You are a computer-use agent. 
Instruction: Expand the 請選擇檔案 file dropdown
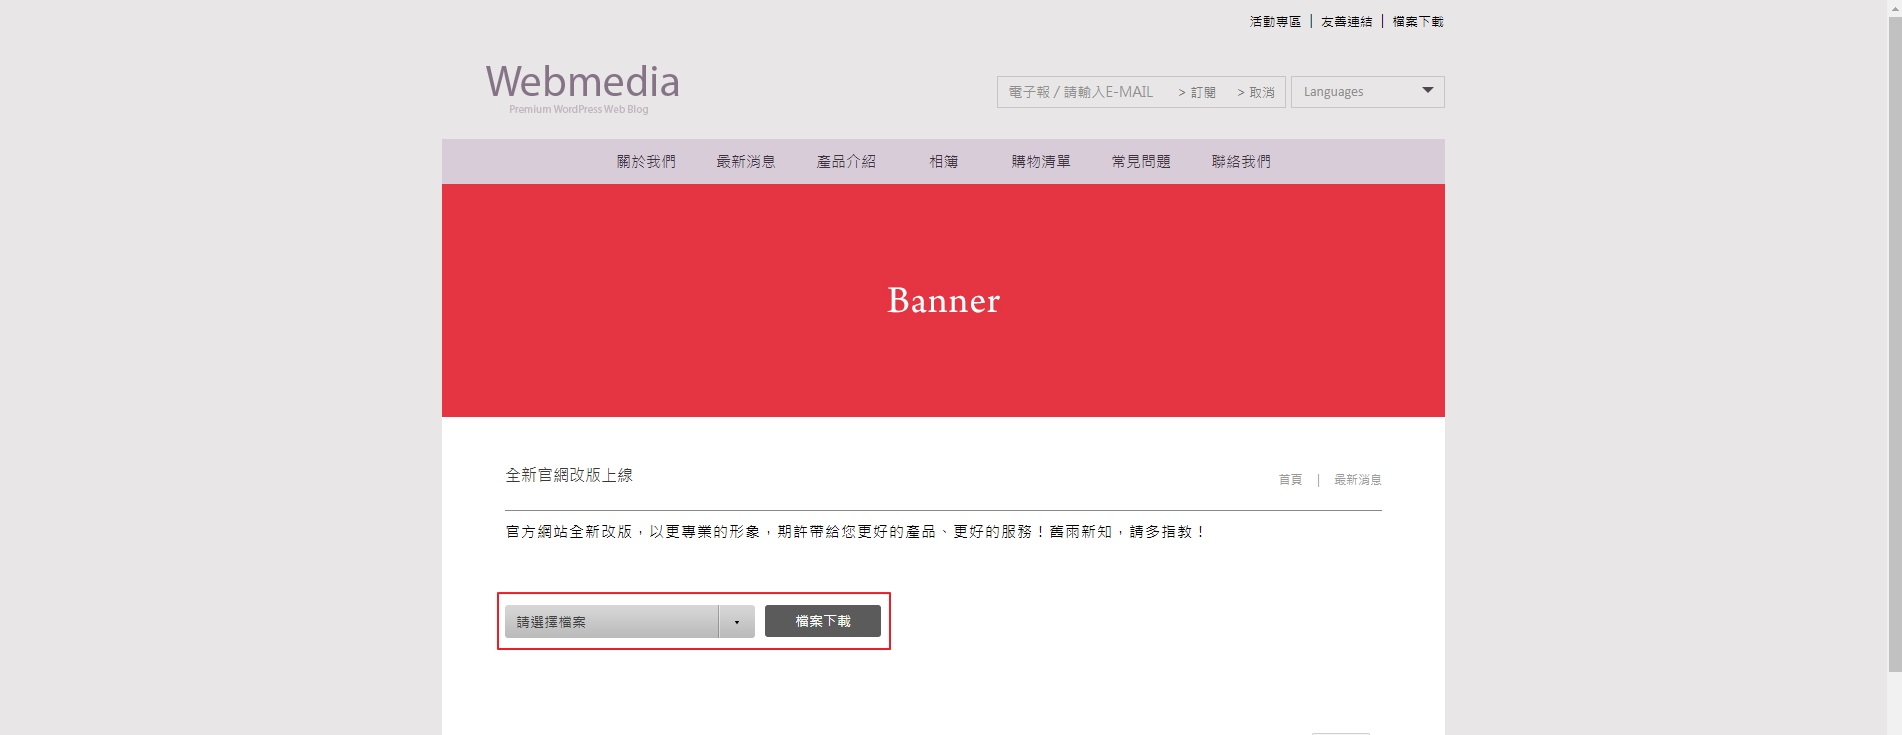[x=629, y=622]
